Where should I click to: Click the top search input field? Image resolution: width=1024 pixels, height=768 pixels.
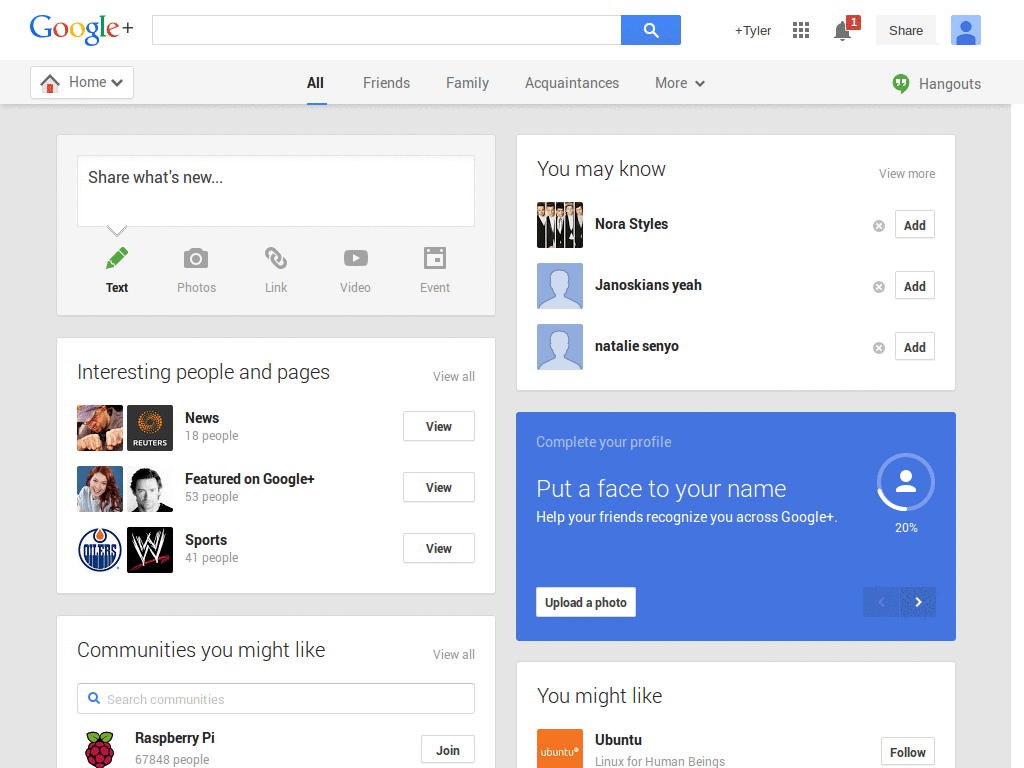click(387, 30)
